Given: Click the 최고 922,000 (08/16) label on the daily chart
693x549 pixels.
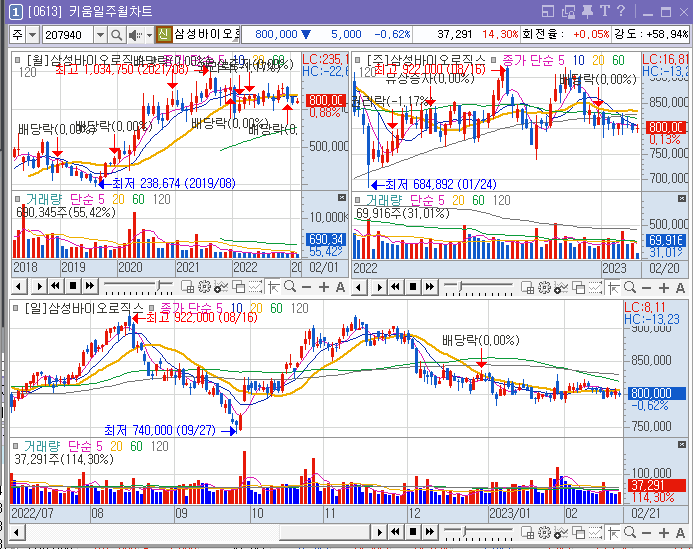Looking at the screenshot, I should click(202, 317).
